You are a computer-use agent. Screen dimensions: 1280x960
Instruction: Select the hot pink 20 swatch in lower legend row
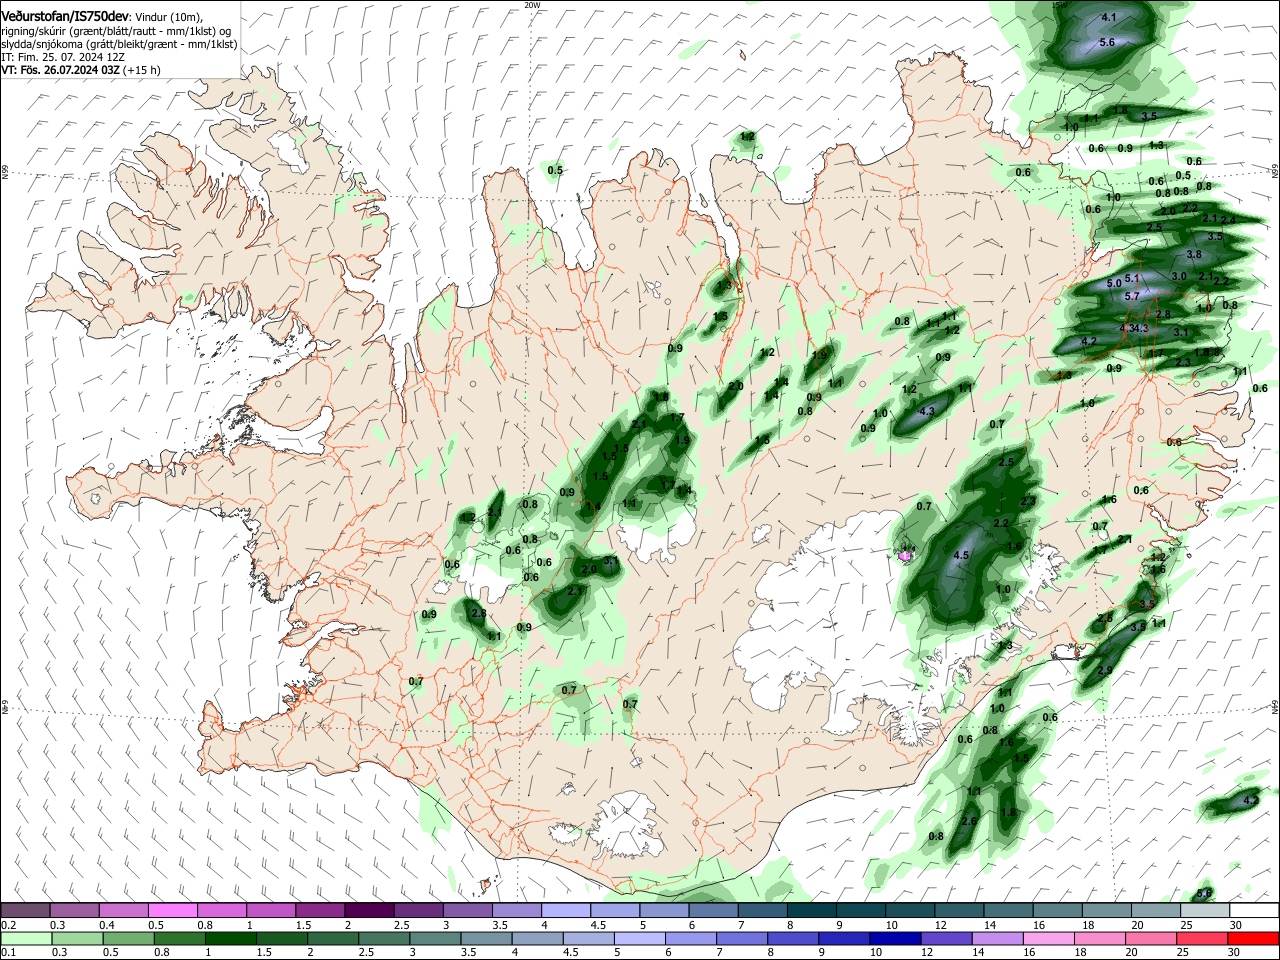(1151, 939)
